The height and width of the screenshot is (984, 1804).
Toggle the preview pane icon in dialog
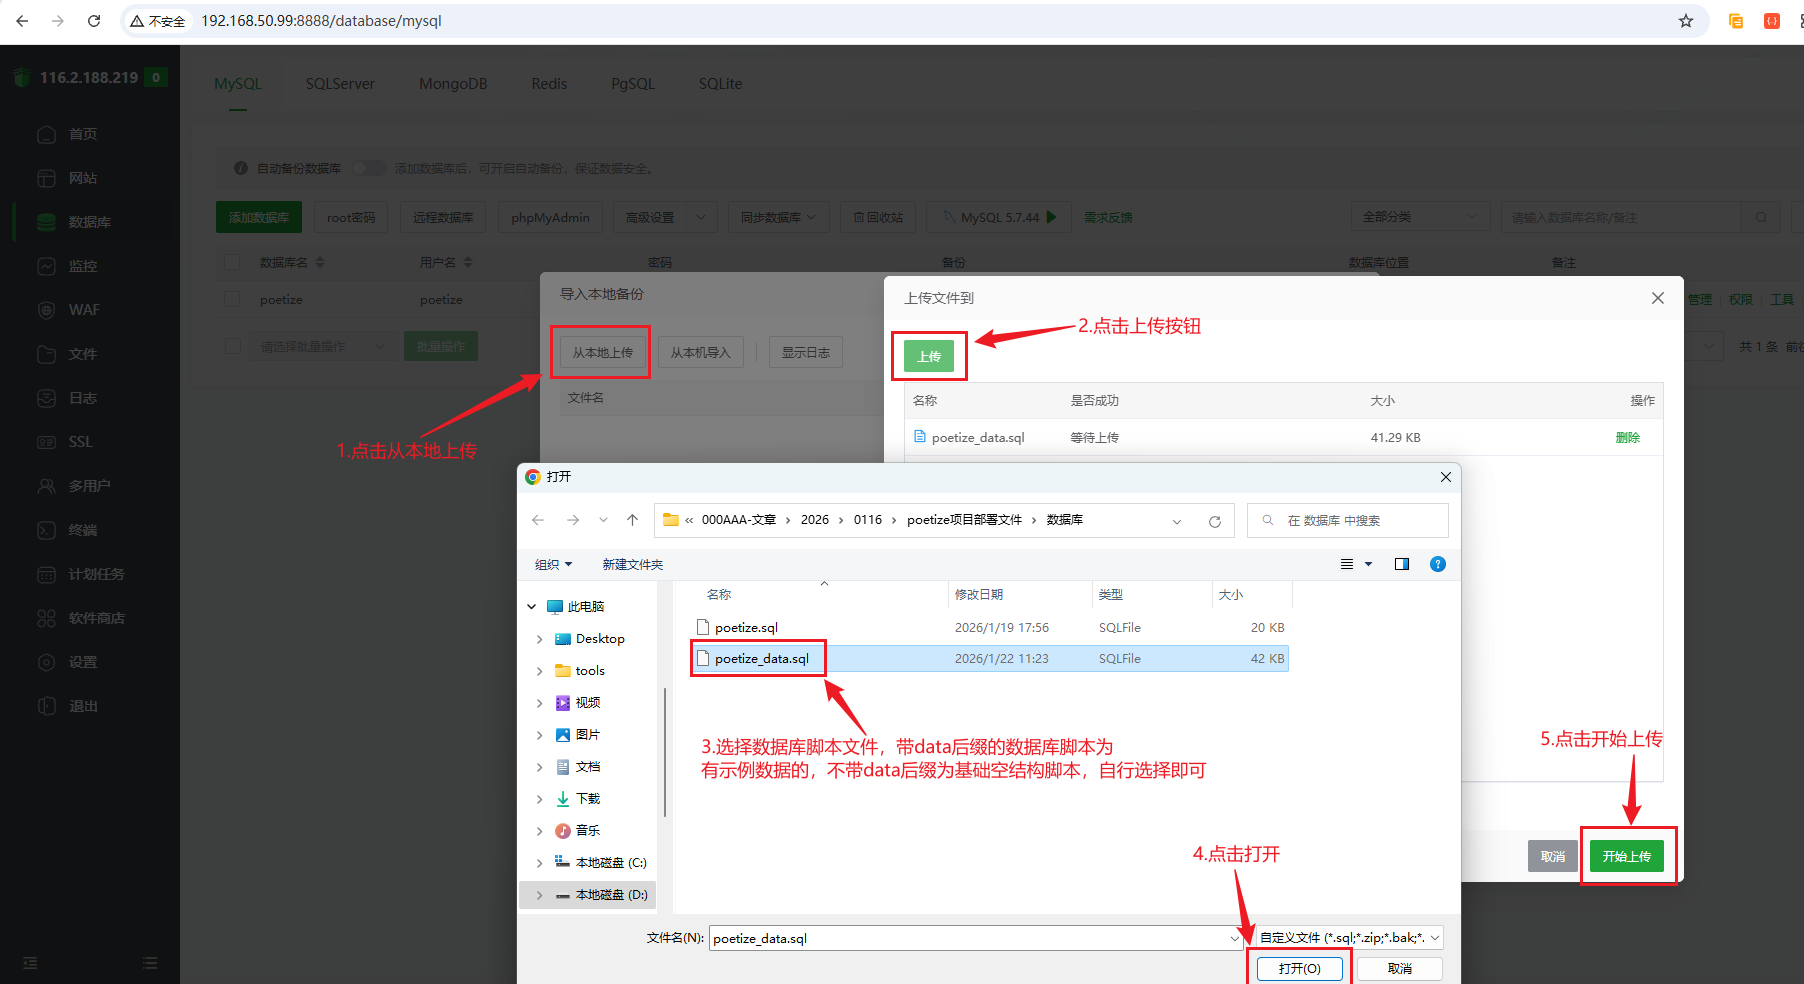click(x=1402, y=564)
